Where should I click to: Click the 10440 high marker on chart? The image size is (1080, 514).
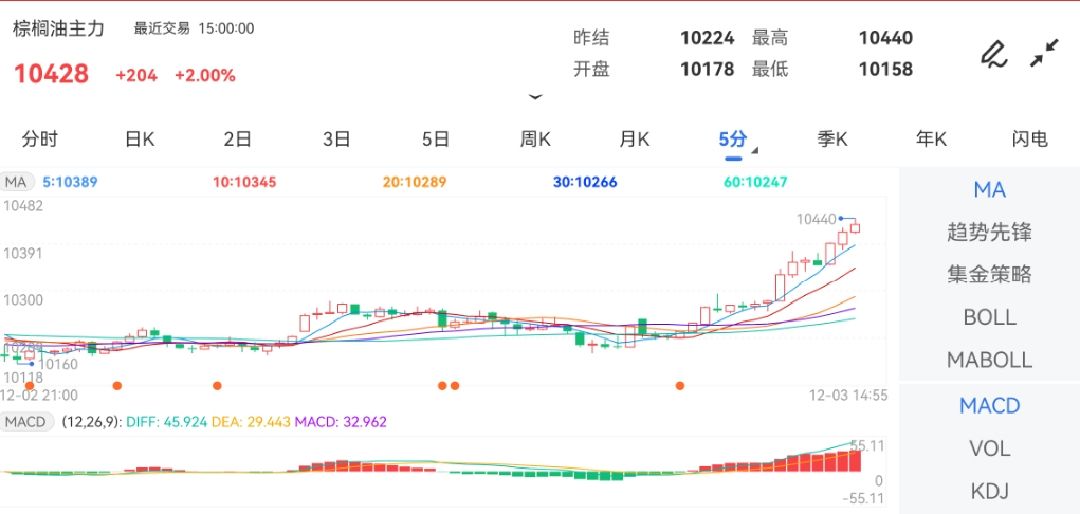[x=817, y=219]
